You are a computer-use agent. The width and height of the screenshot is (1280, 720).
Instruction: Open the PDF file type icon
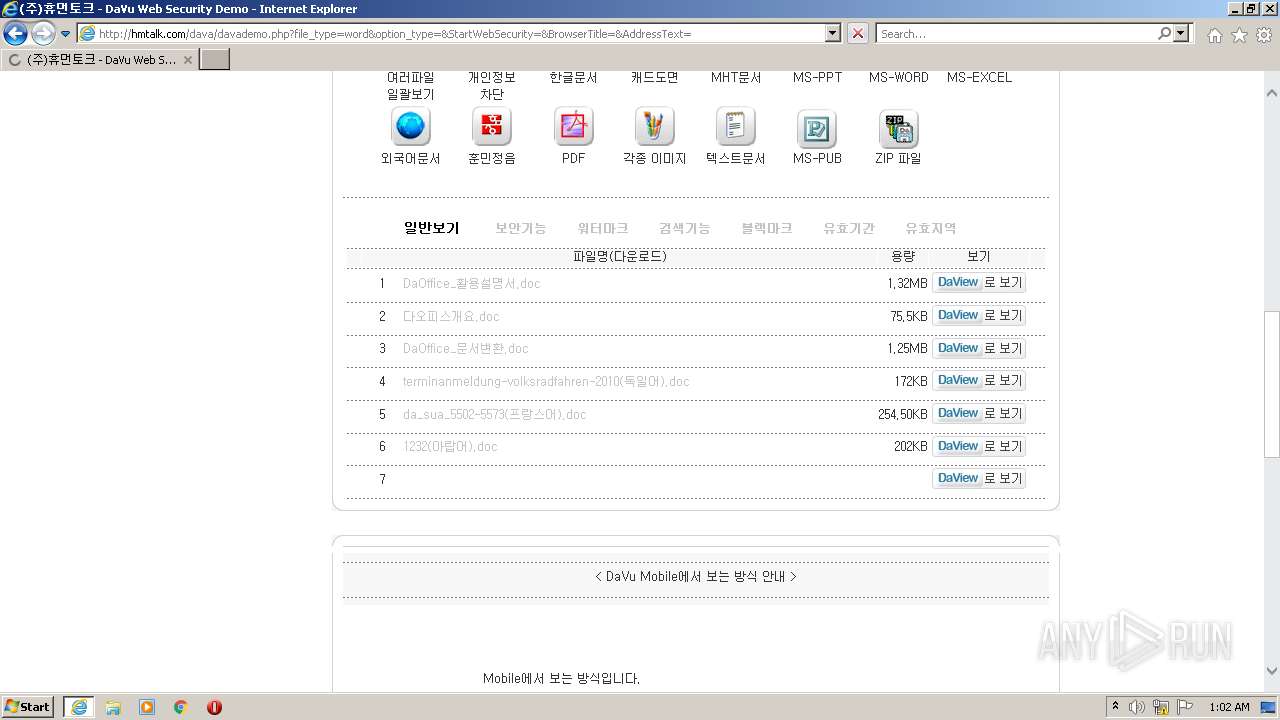point(573,127)
